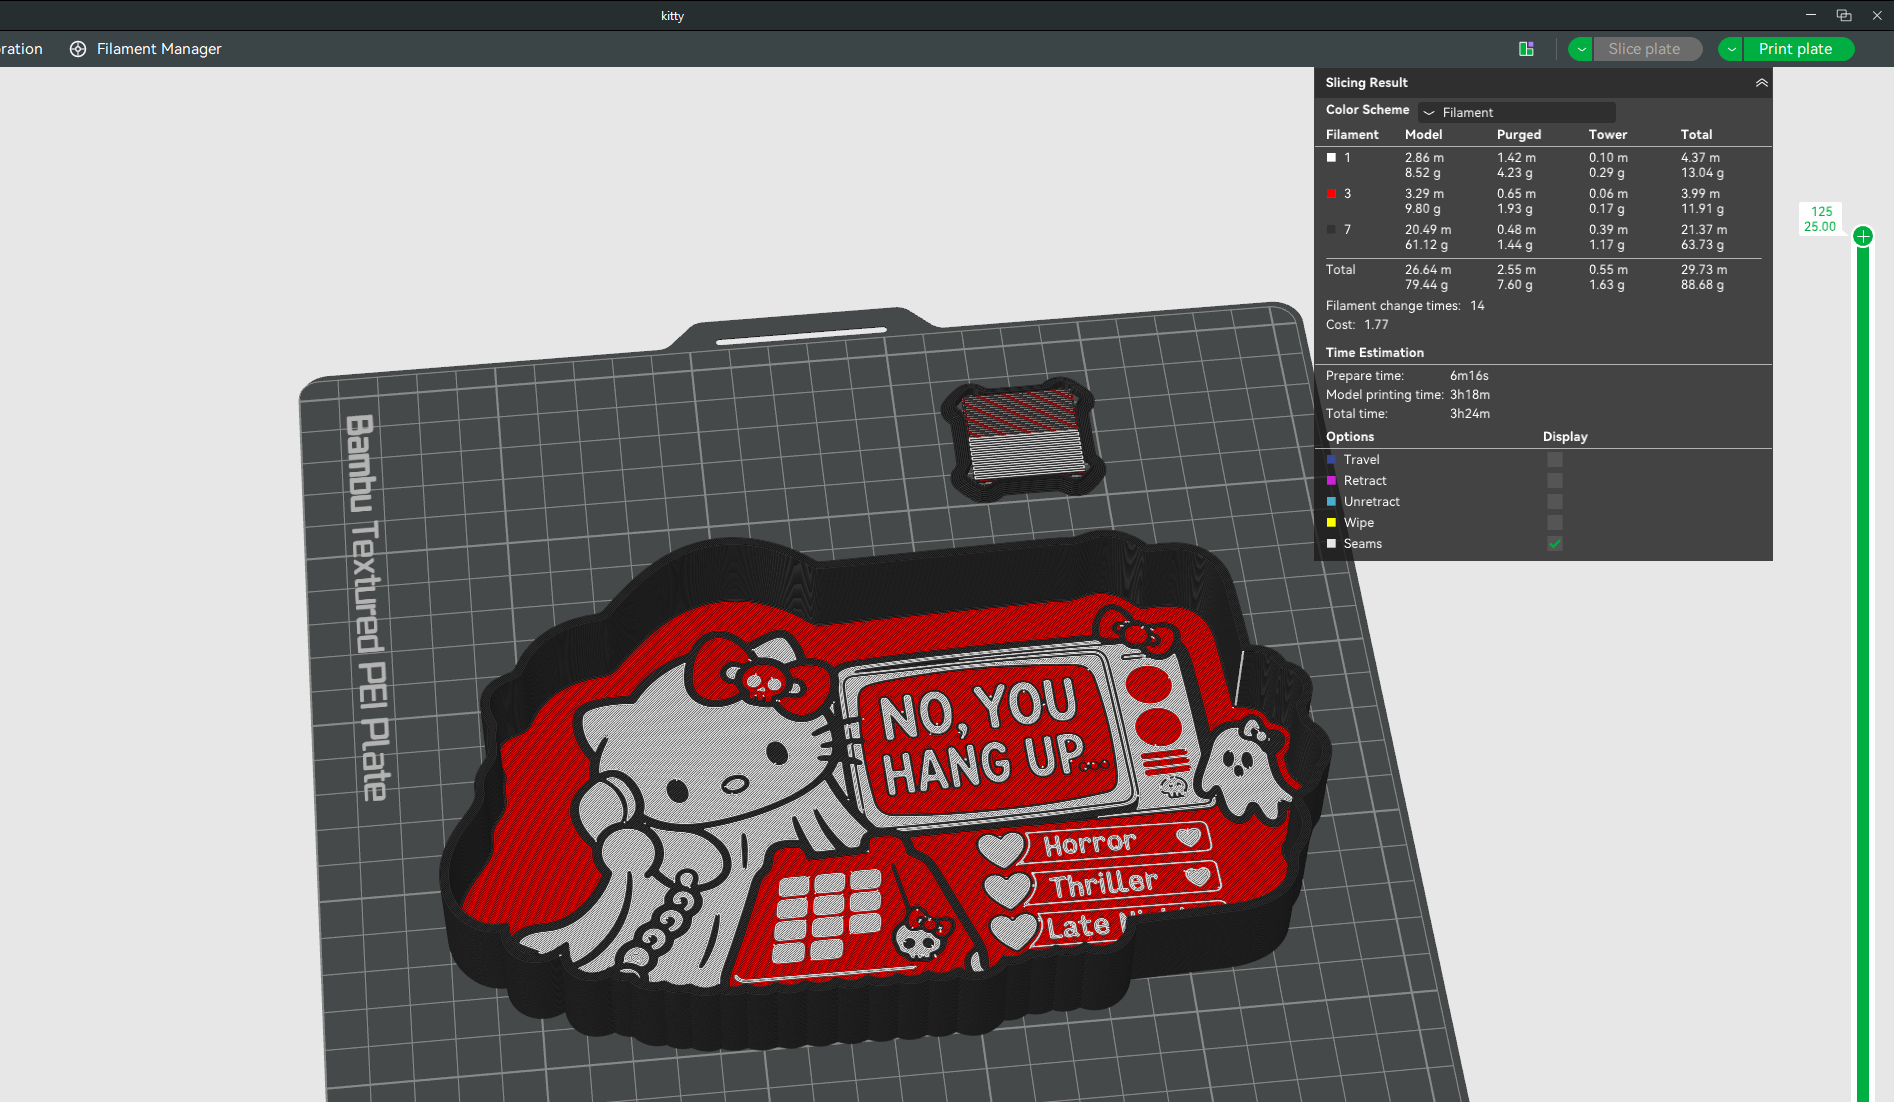Click the Model printing time 3h18m value
Viewport: 1894px width, 1102px height.
coord(1470,395)
